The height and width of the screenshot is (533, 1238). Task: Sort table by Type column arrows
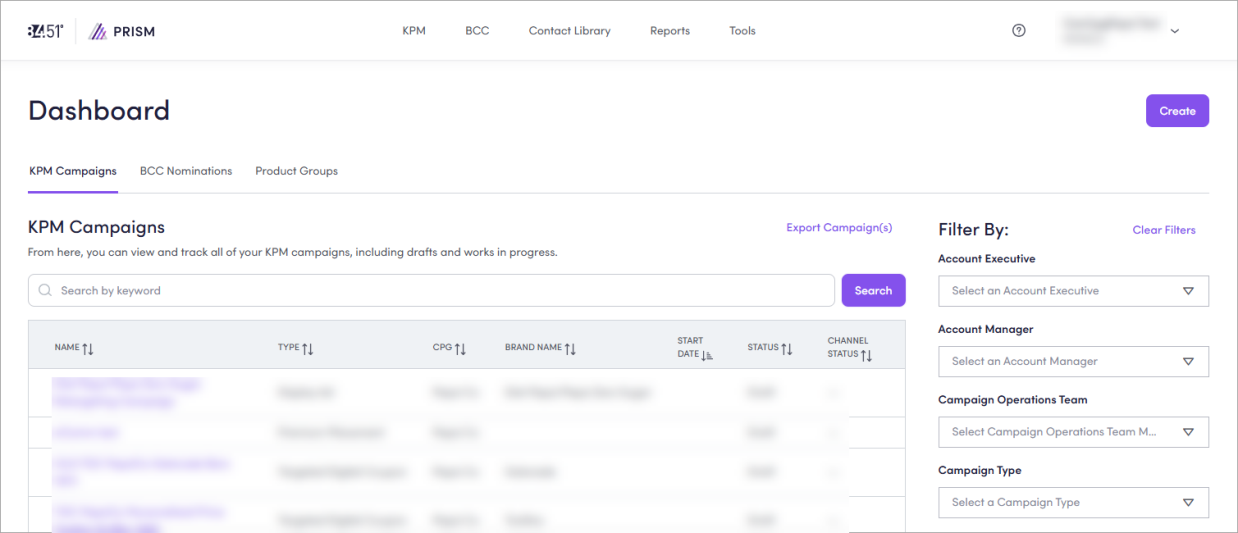308,348
